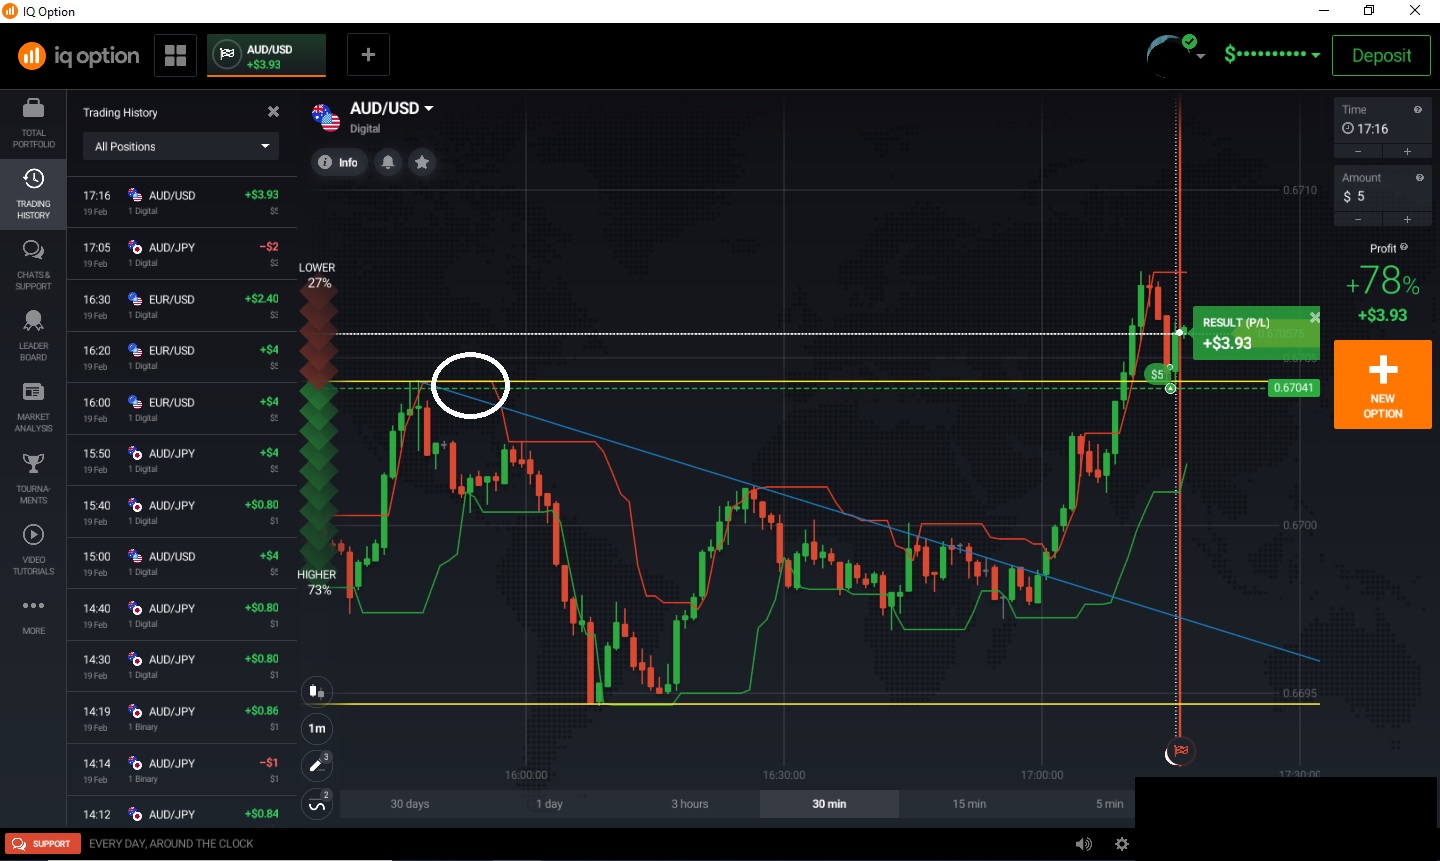Open the Amount help question icon
The height and width of the screenshot is (861, 1440).
pyautogui.click(x=1419, y=178)
